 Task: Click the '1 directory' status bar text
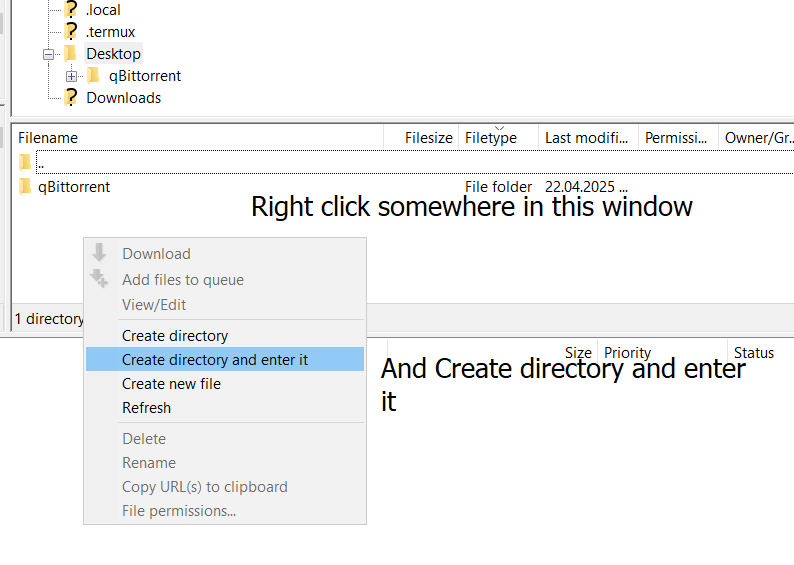(x=49, y=318)
